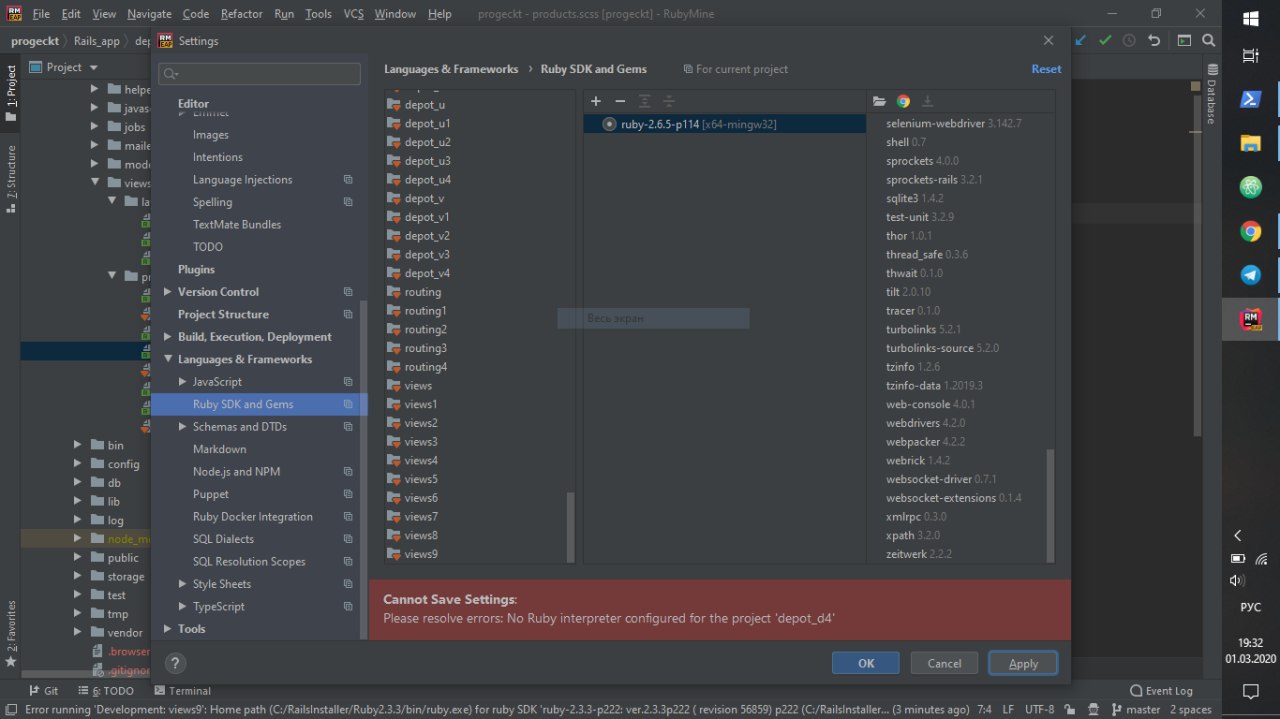The width and height of the screenshot is (1280, 719).
Task: Click the VCS rollback arrow icon
Action: [1155, 41]
